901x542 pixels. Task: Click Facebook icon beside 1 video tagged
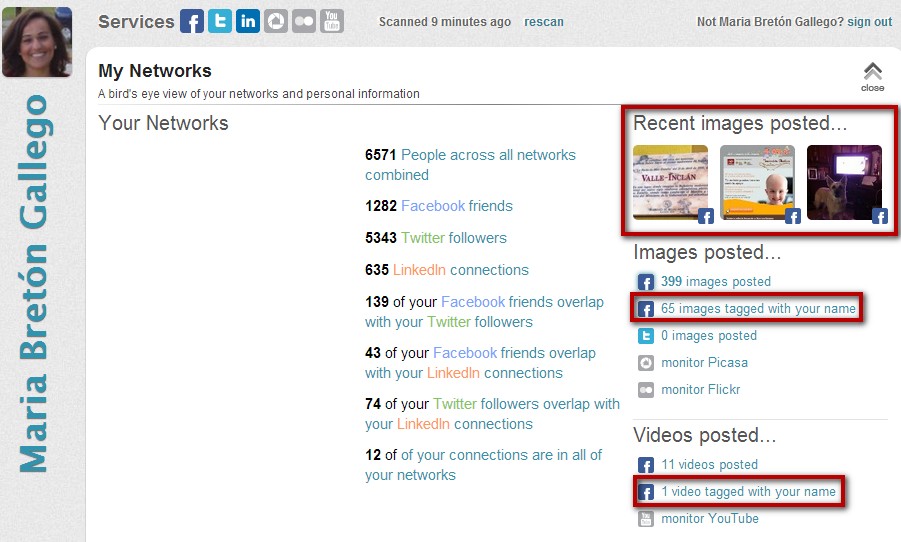click(646, 492)
